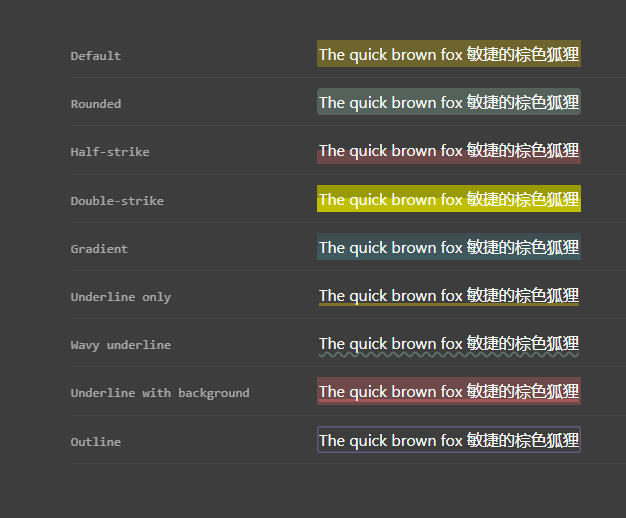Screen dimensions: 626x518
Task: Select the Wavy underline label
Action: tap(121, 345)
